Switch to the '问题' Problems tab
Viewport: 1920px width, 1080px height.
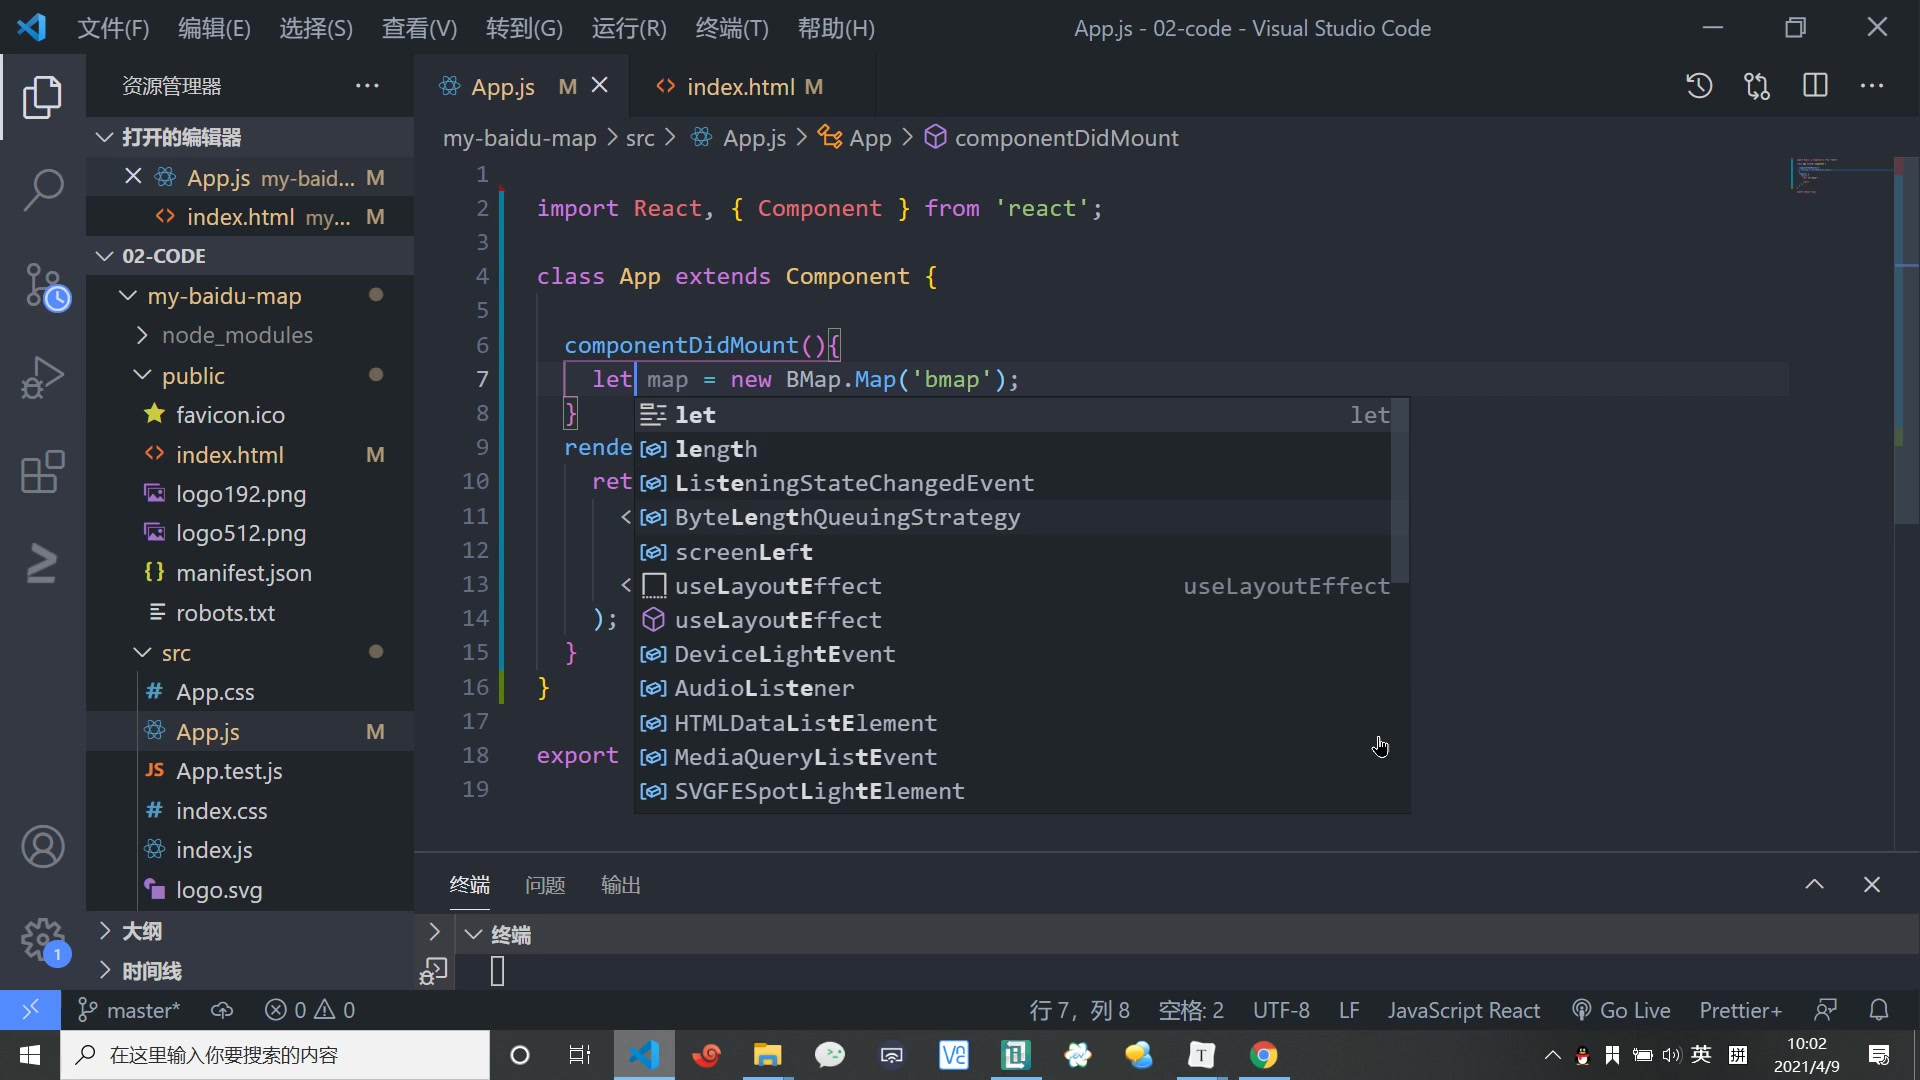coord(545,884)
